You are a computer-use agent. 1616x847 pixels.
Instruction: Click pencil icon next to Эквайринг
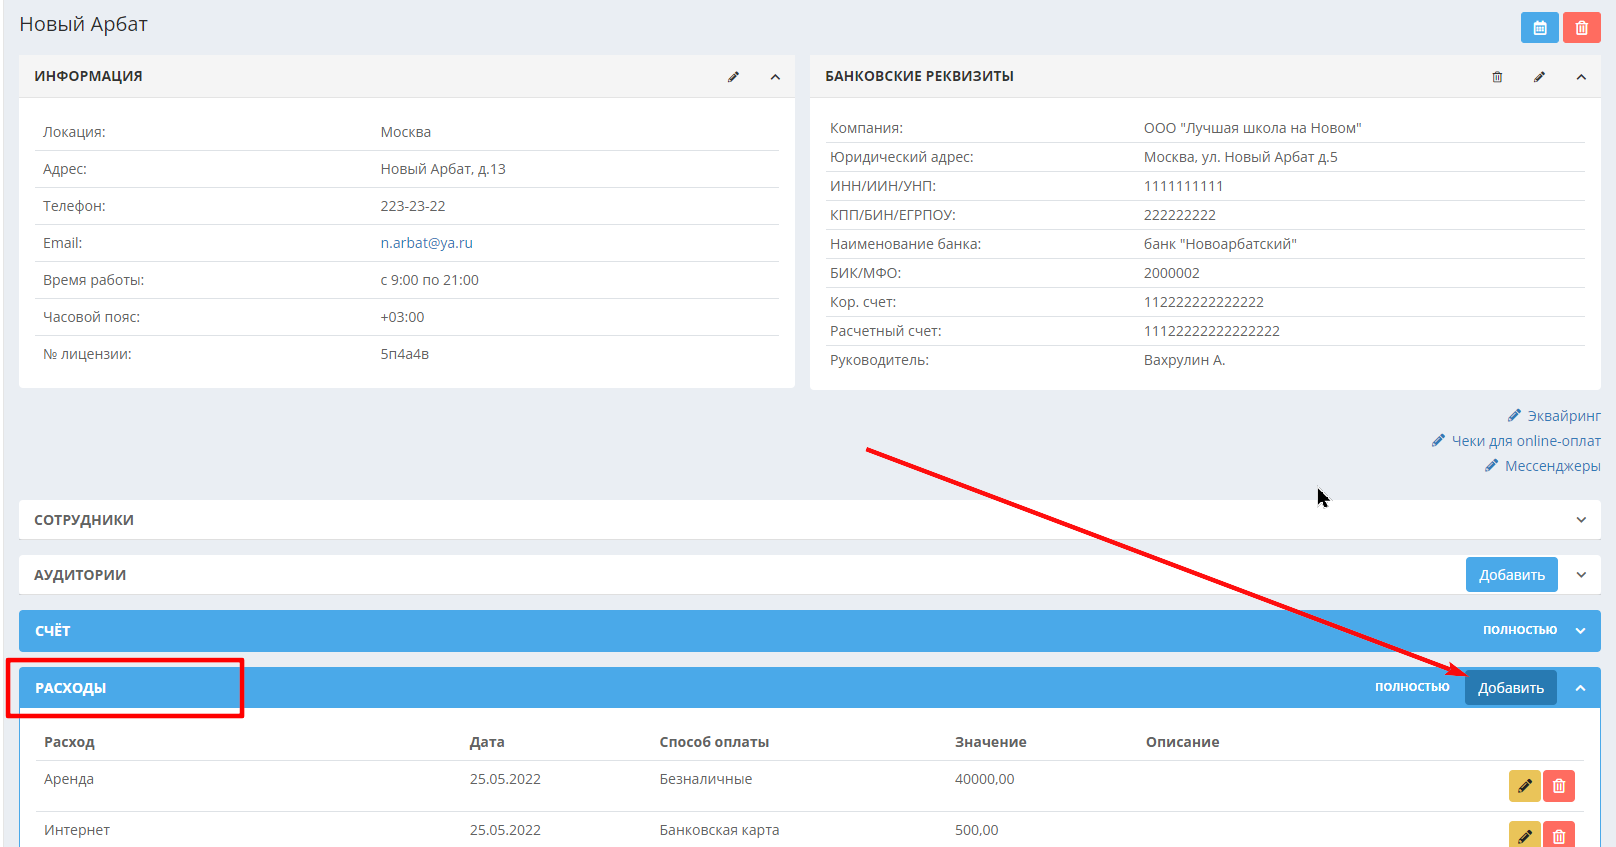1514,415
